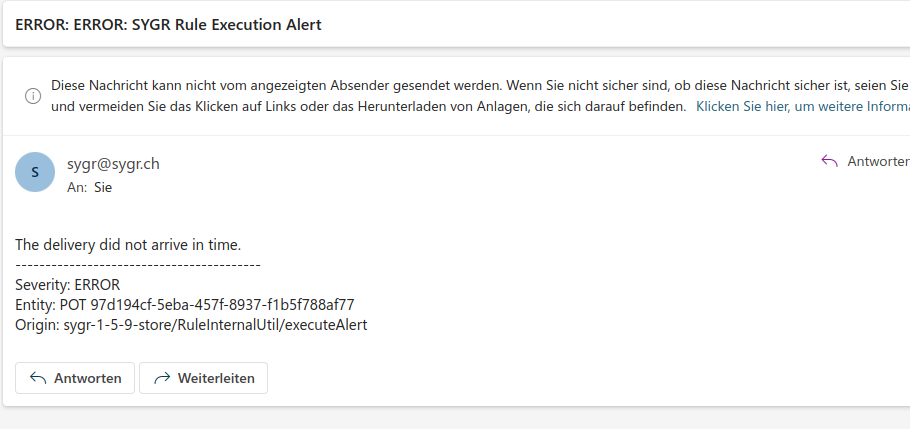Image resolution: width=910 pixels, height=429 pixels.
Task: Click the forward arrow icon inside Weiterleiten
Action: pyautogui.click(x=162, y=378)
